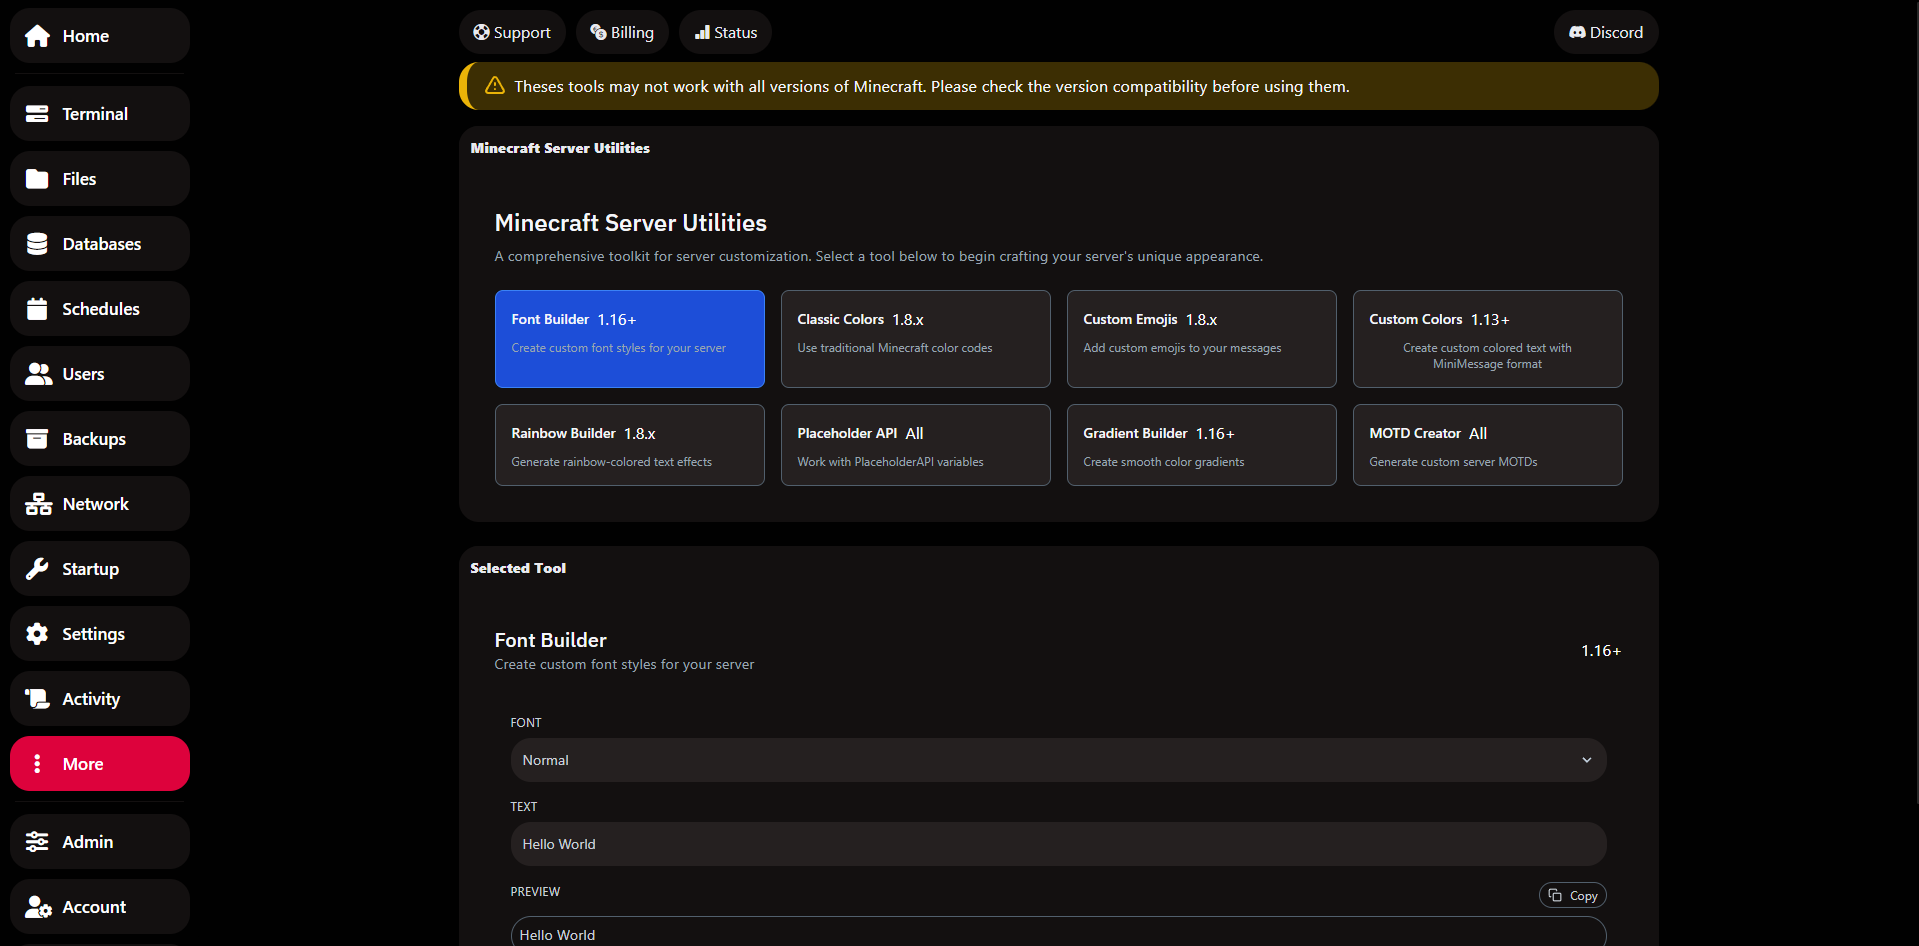The height and width of the screenshot is (946, 1919).
Task: Click the Minecraft version compatibility warning banner
Action: click(x=1058, y=86)
